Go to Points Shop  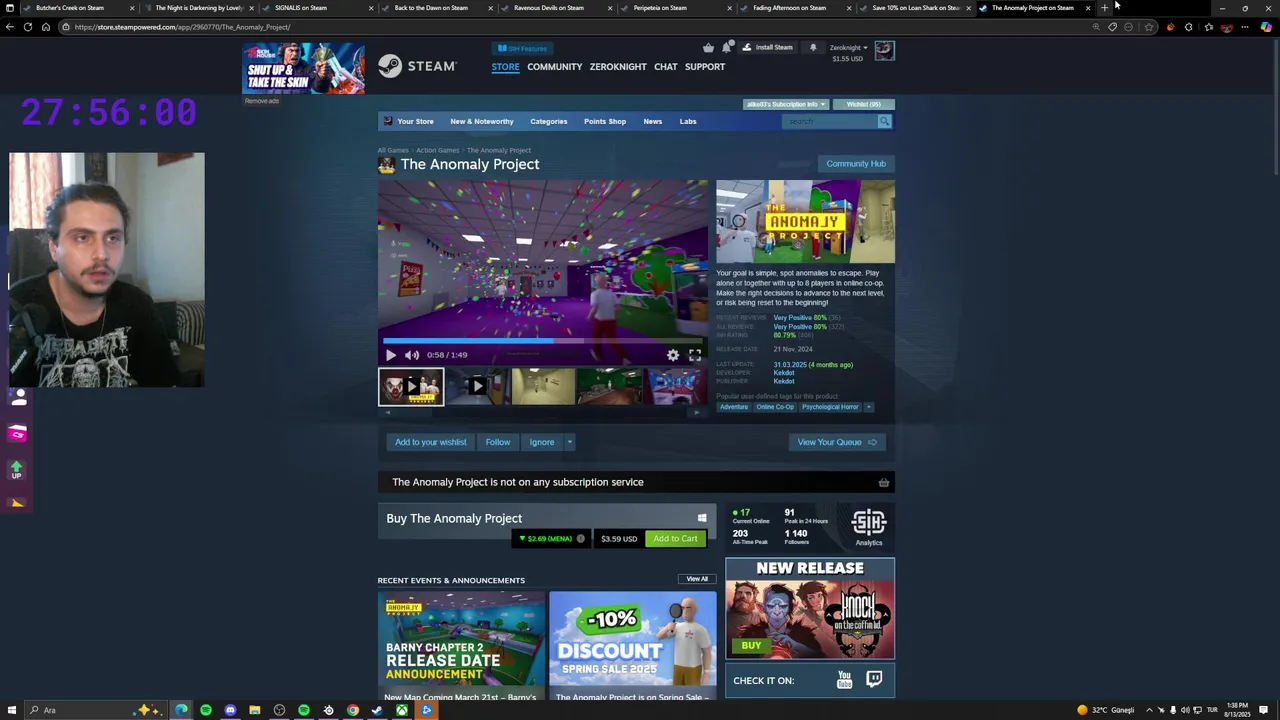tap(605, 122)
